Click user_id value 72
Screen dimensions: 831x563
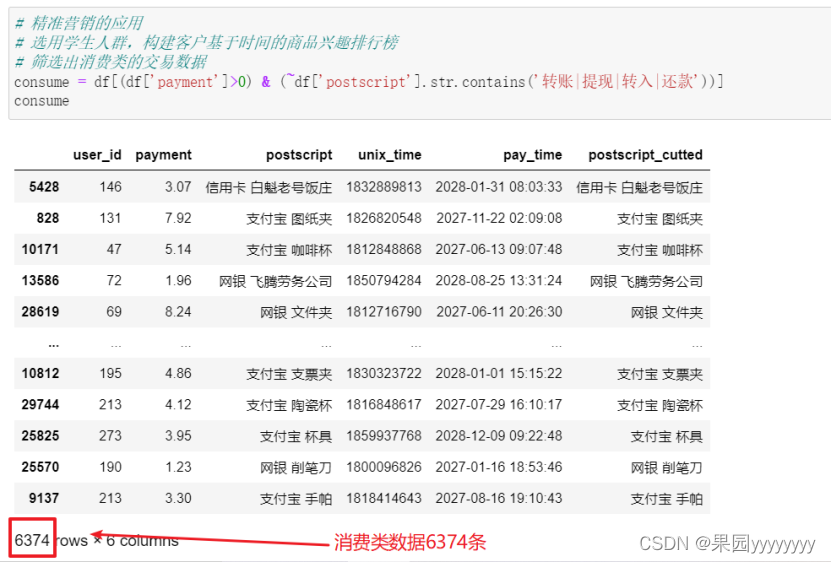coord(114,280)
